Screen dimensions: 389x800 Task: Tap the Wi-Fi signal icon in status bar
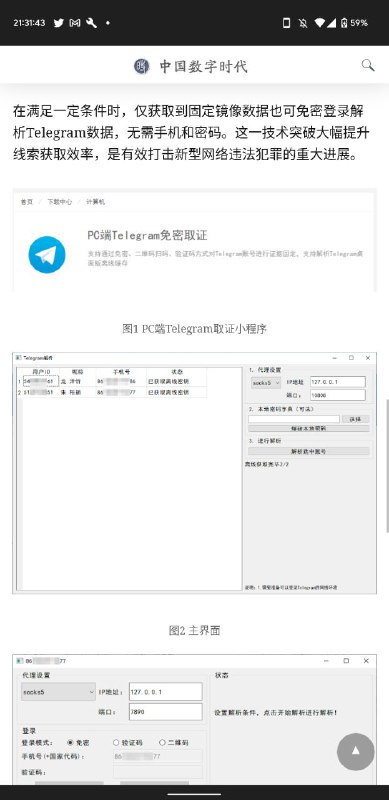320,23
